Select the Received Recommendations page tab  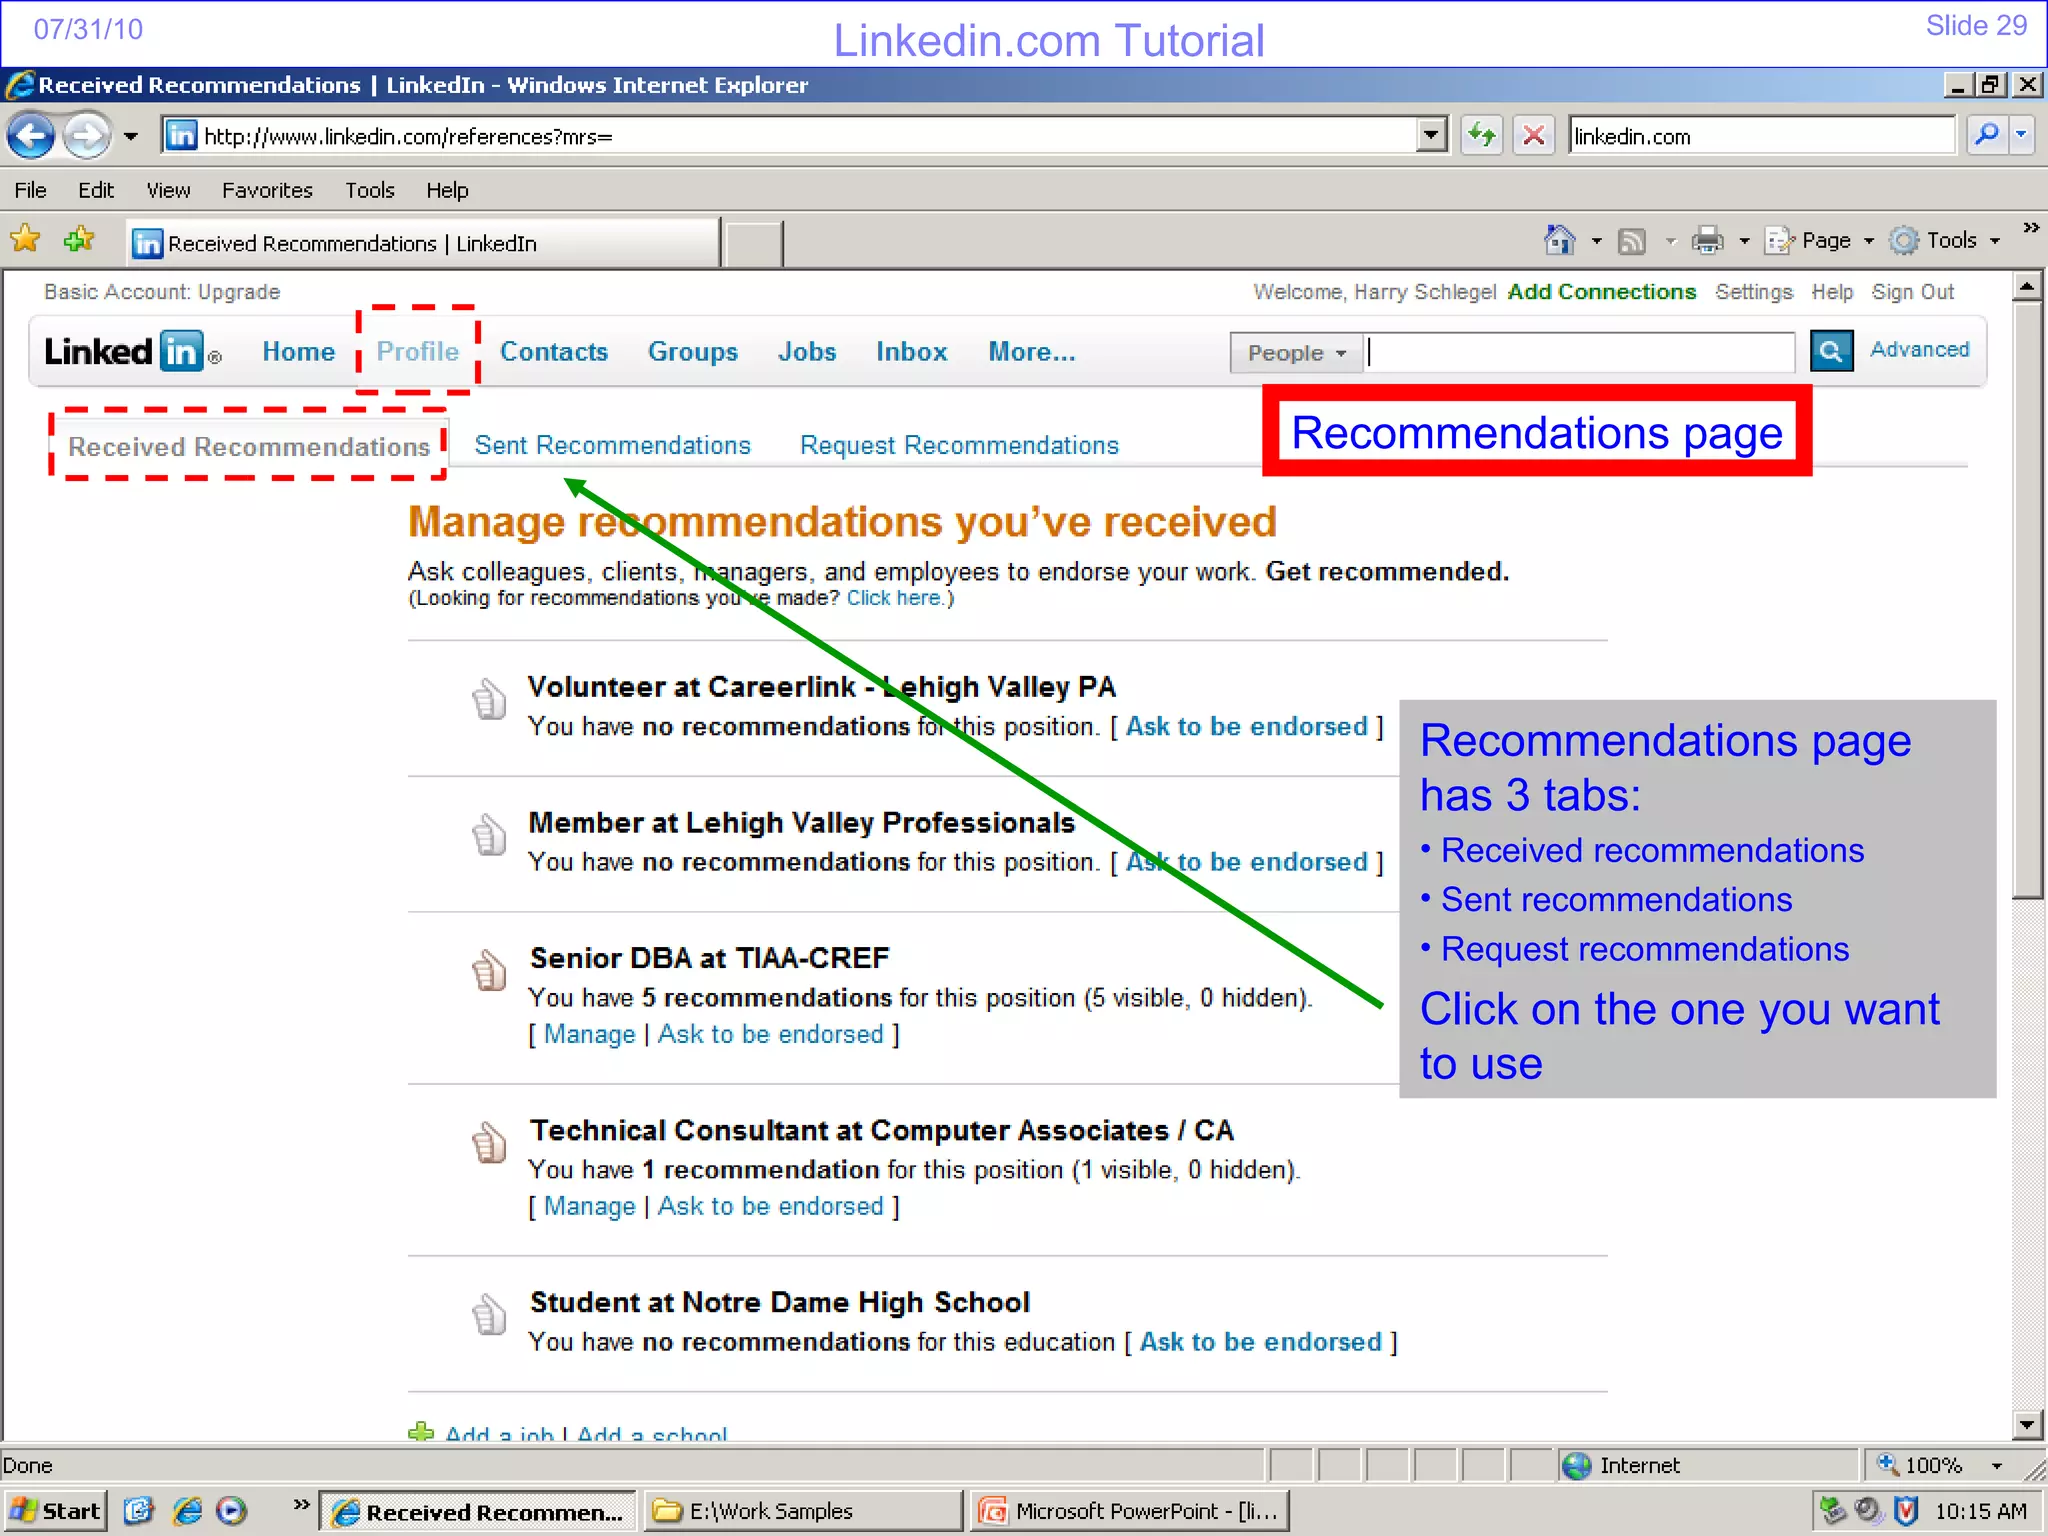click(248, 446)
